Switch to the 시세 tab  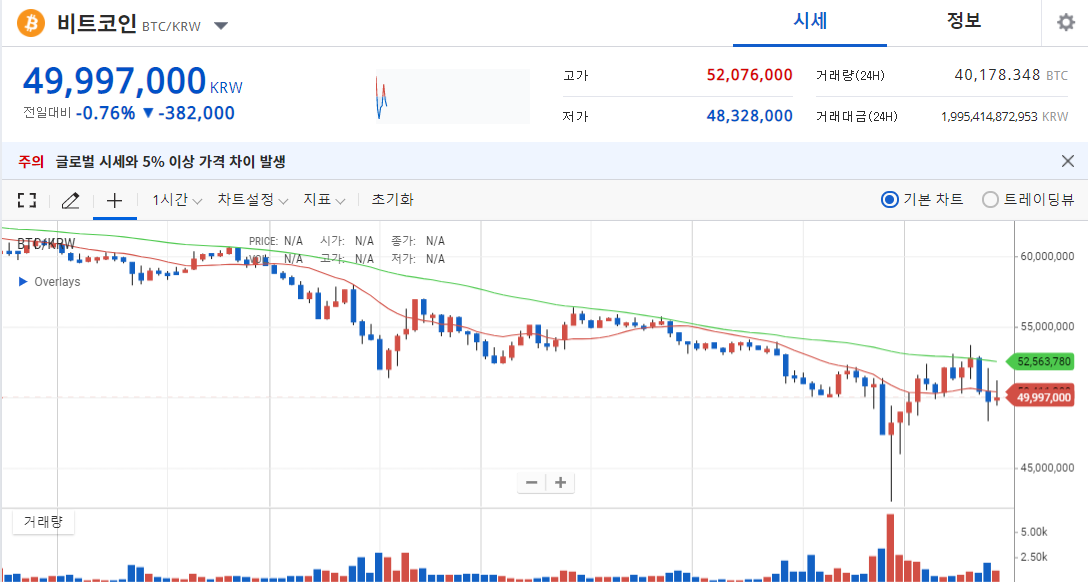pos(810,21)
